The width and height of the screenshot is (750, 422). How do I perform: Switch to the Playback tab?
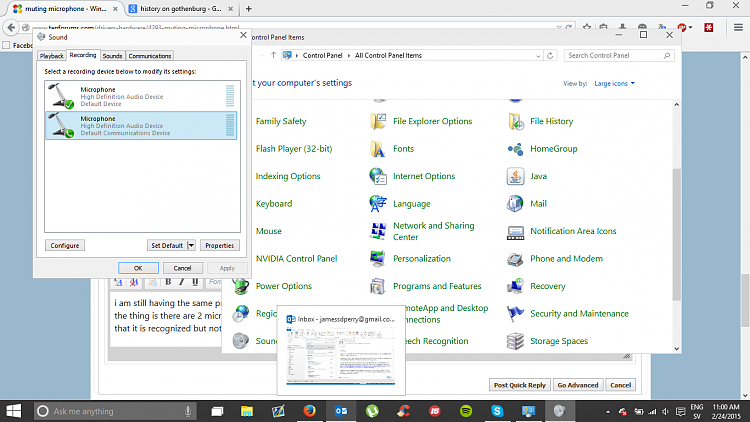[x=52, y=56]
